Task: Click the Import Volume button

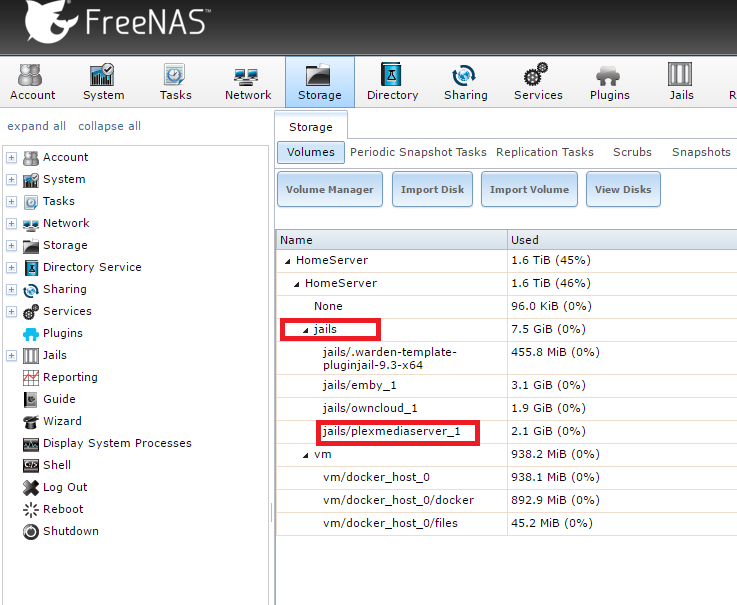Action: coord(529,189)
